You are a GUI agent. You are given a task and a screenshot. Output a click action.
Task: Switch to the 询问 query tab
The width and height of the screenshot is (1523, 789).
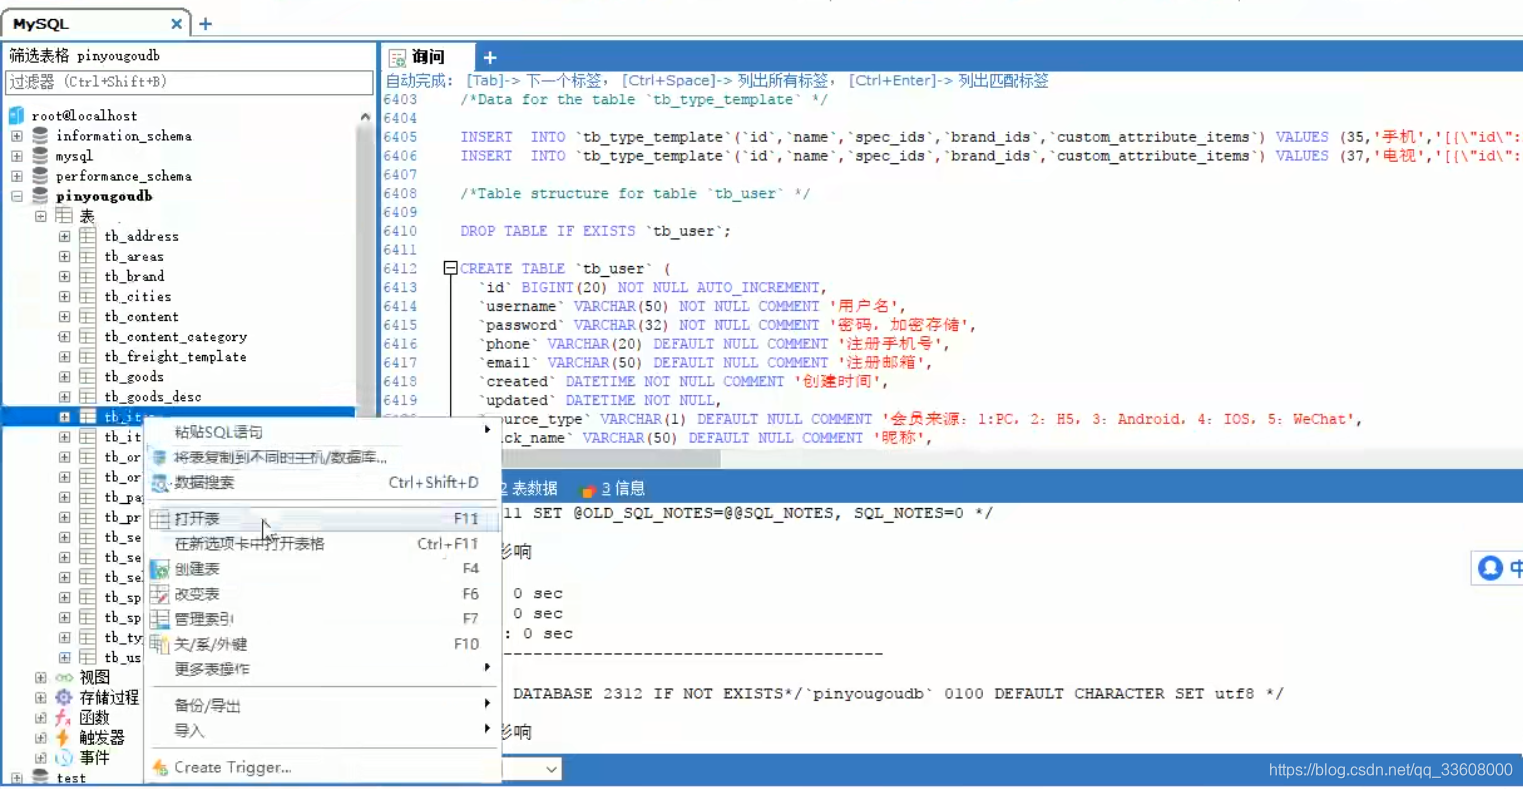point(428,58)
